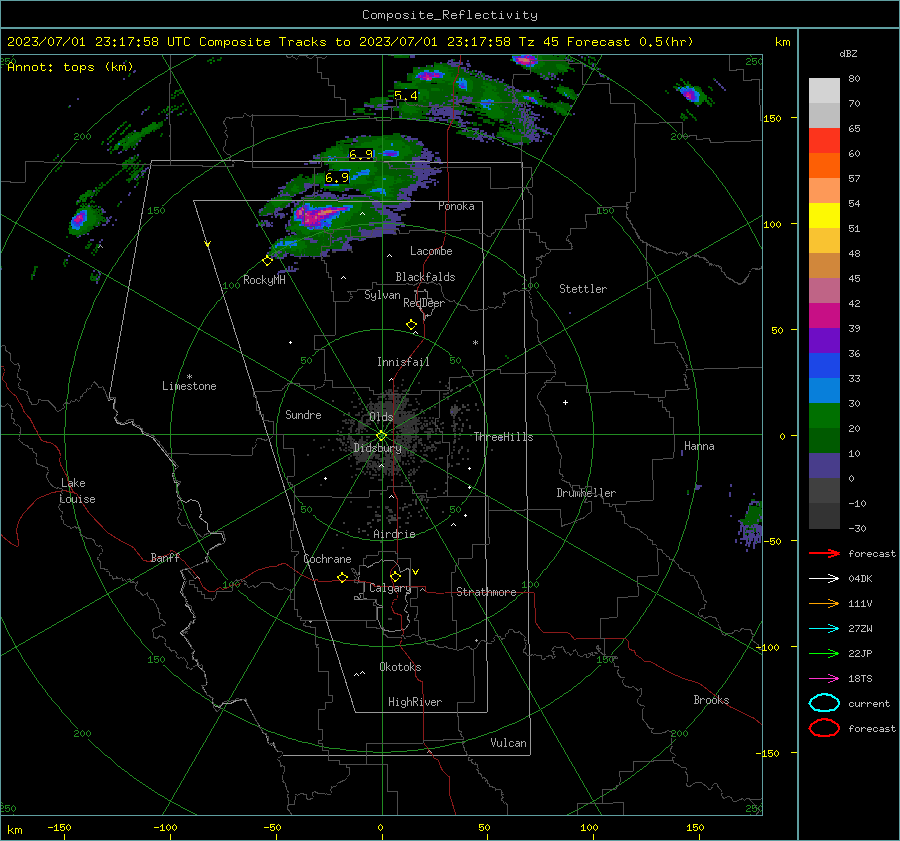Viewport: 900px width, 841px height.
Task: Click the Hanna city label
Action: coord(699,446)
